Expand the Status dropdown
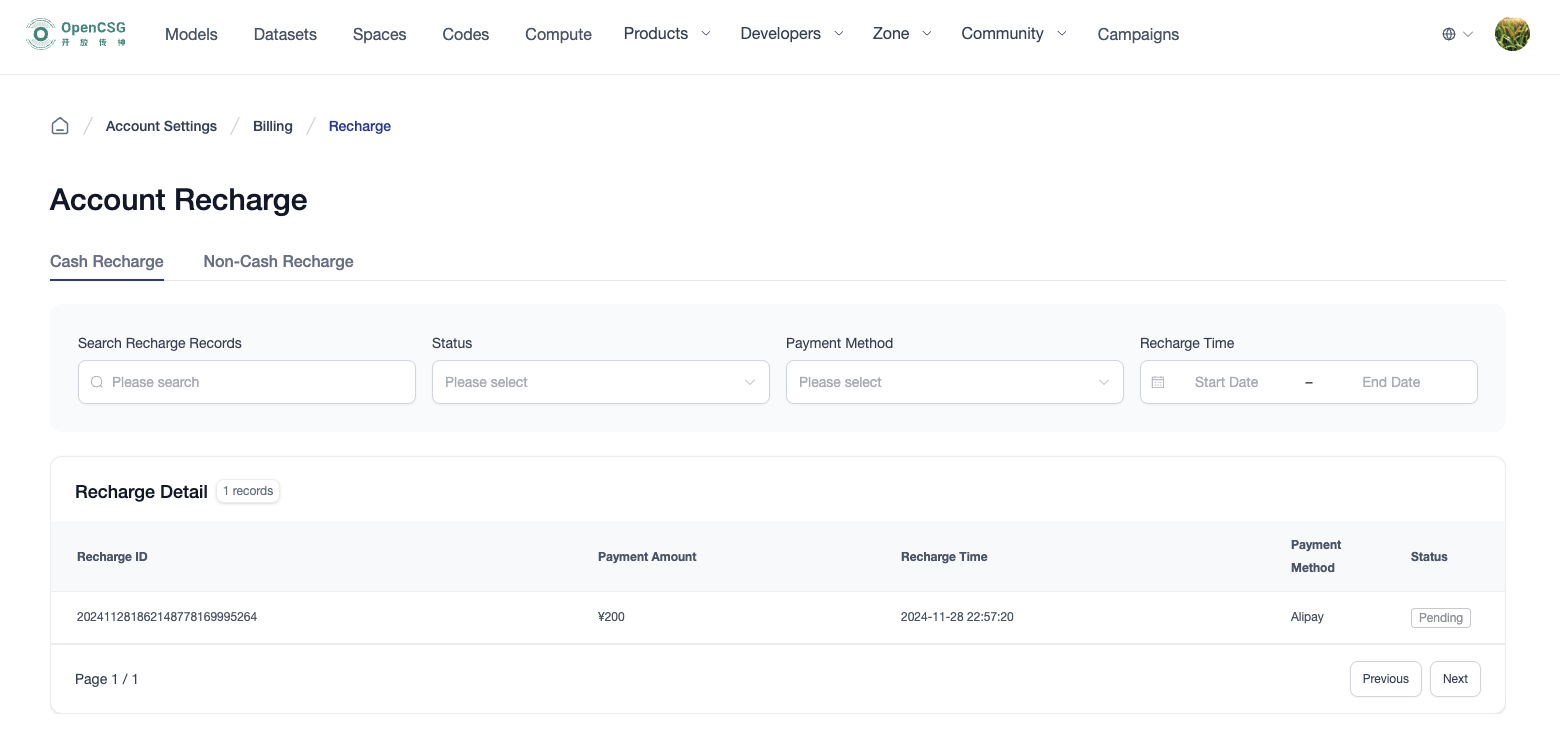The height and width of the screenshot is (734, 1560). pos(600,382)
